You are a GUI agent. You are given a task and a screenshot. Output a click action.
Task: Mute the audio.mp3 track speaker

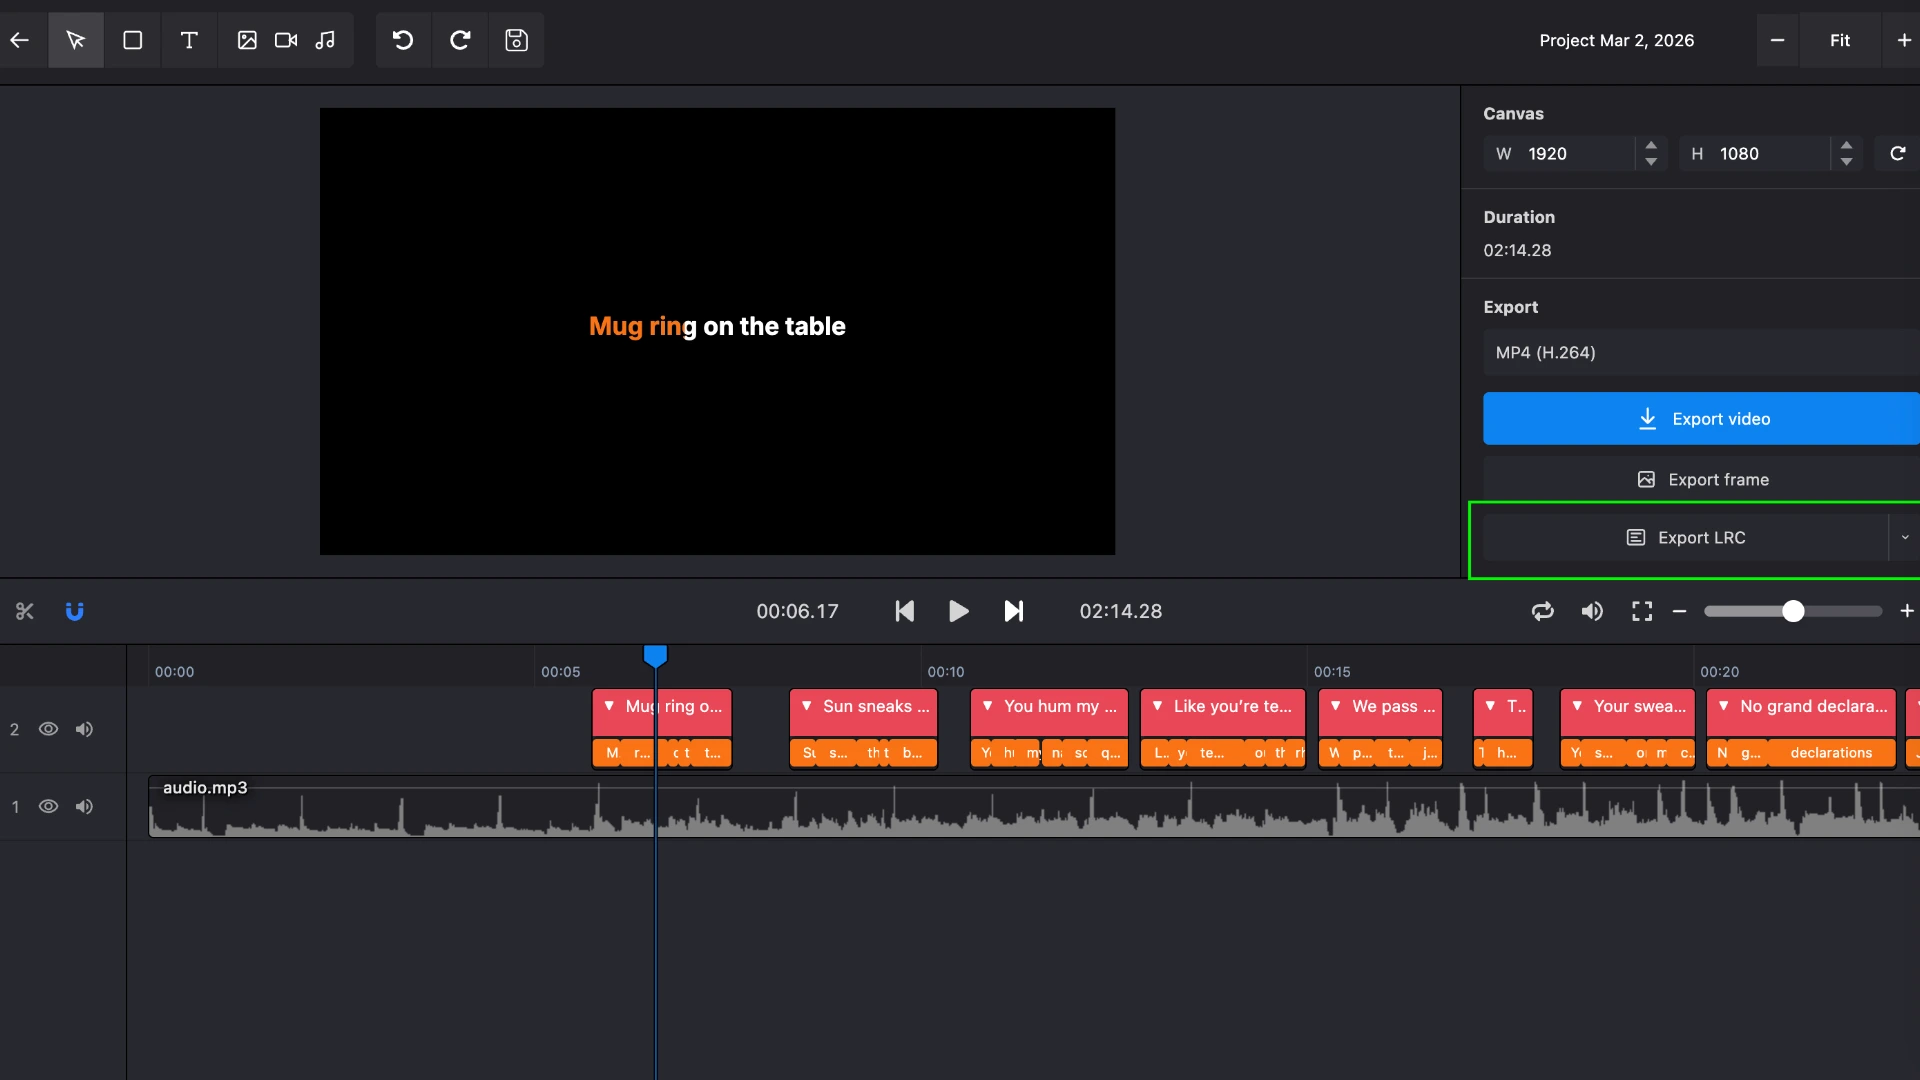point(84,806)
